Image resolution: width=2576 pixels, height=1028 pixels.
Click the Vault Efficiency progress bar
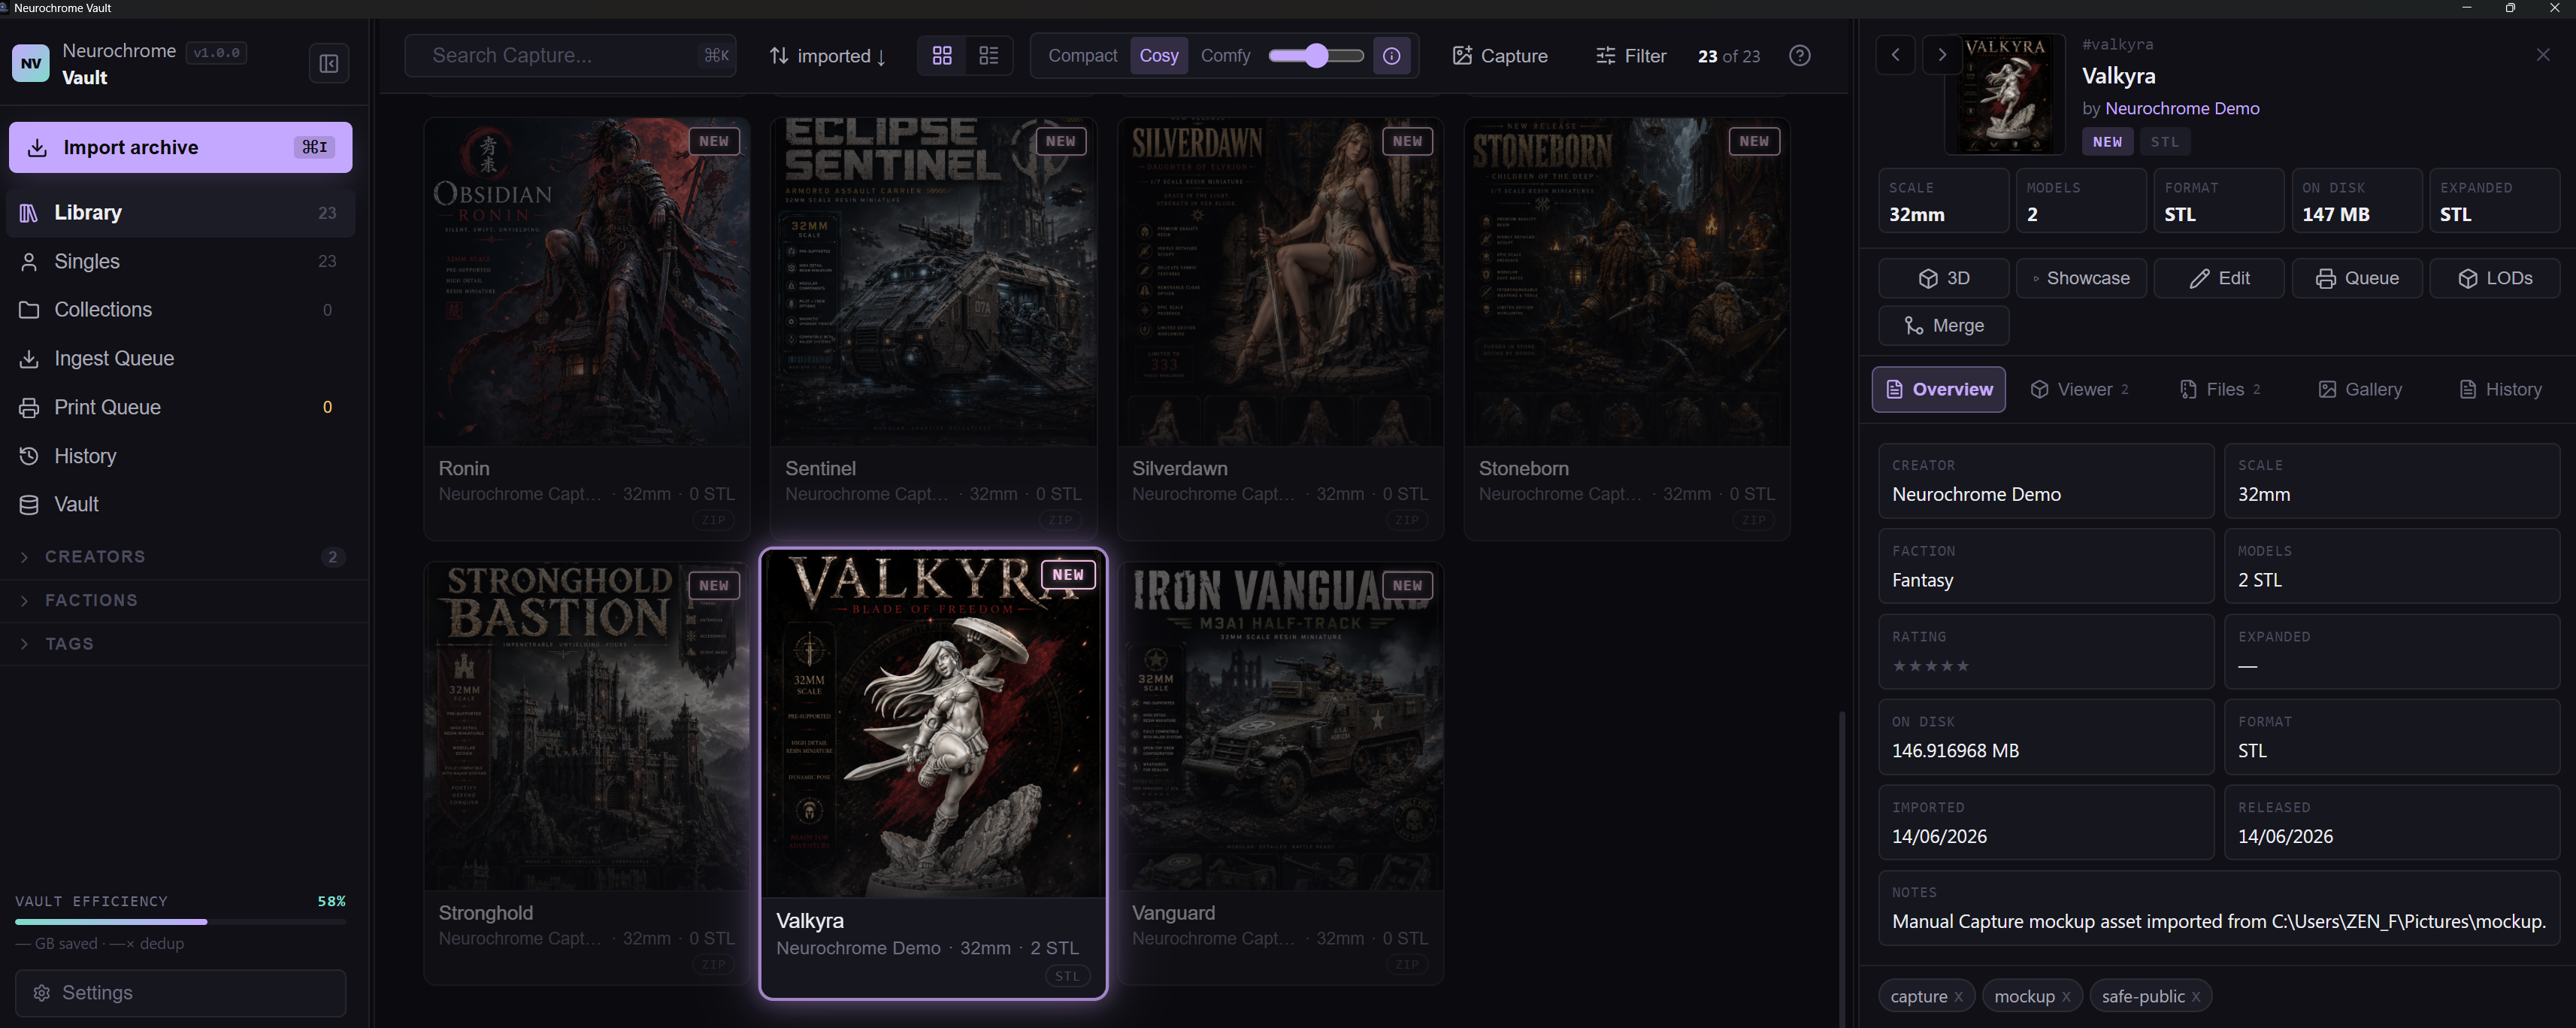(x=181, y=922)
